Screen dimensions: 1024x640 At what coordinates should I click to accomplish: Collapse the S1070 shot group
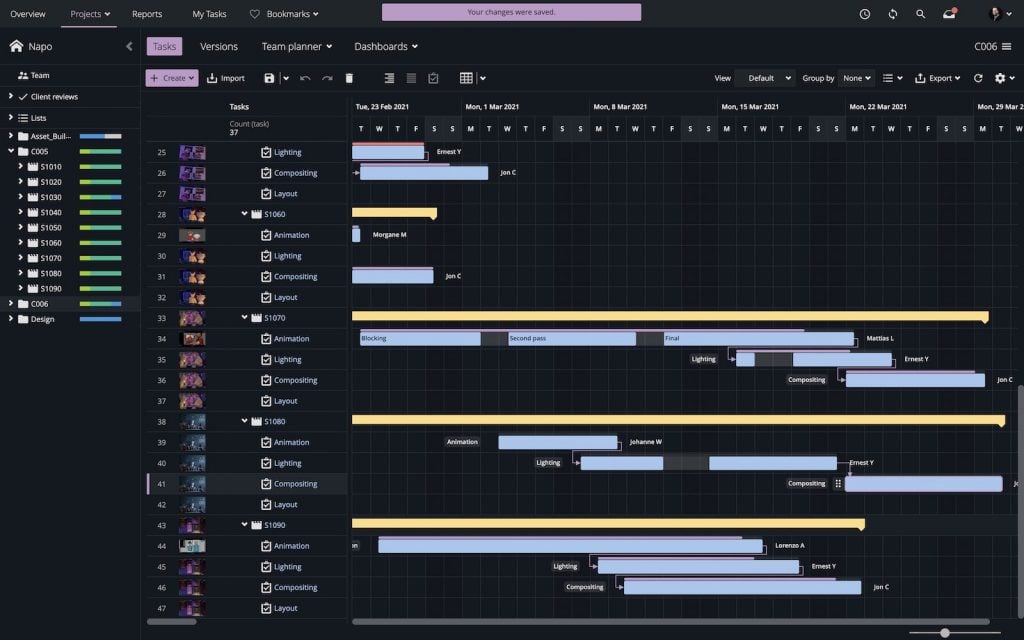coord(244,318)
